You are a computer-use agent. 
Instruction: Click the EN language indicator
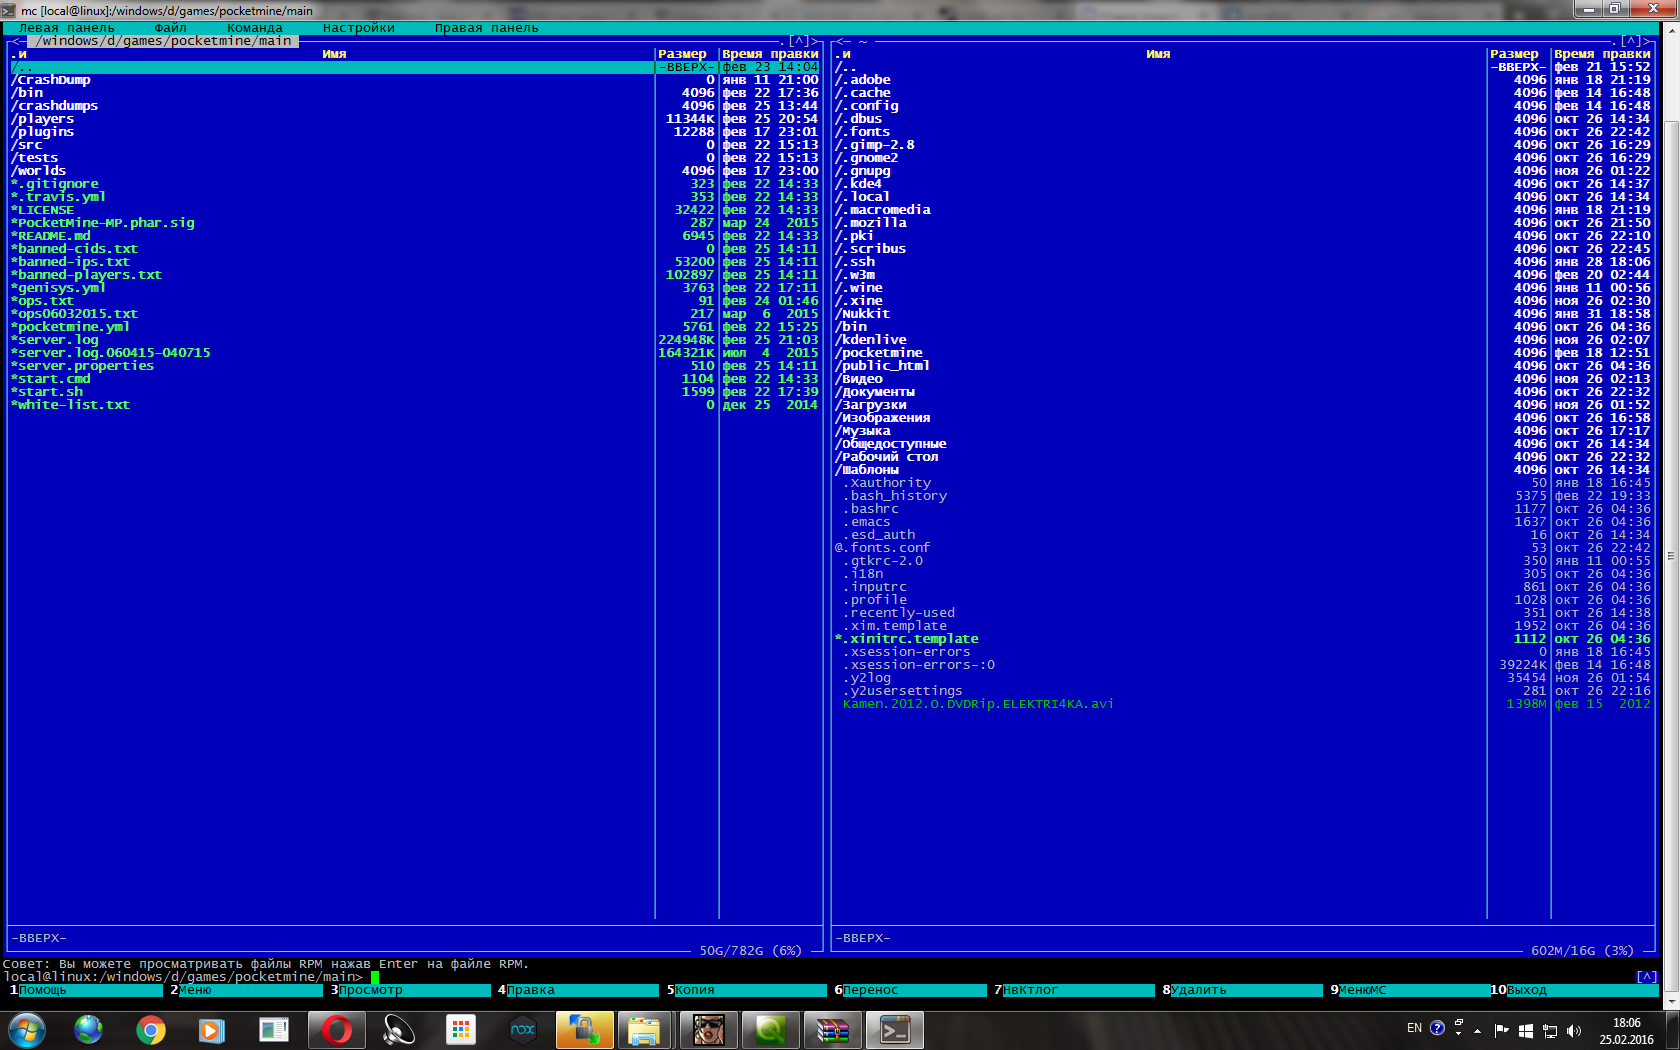[1414, 1028]
